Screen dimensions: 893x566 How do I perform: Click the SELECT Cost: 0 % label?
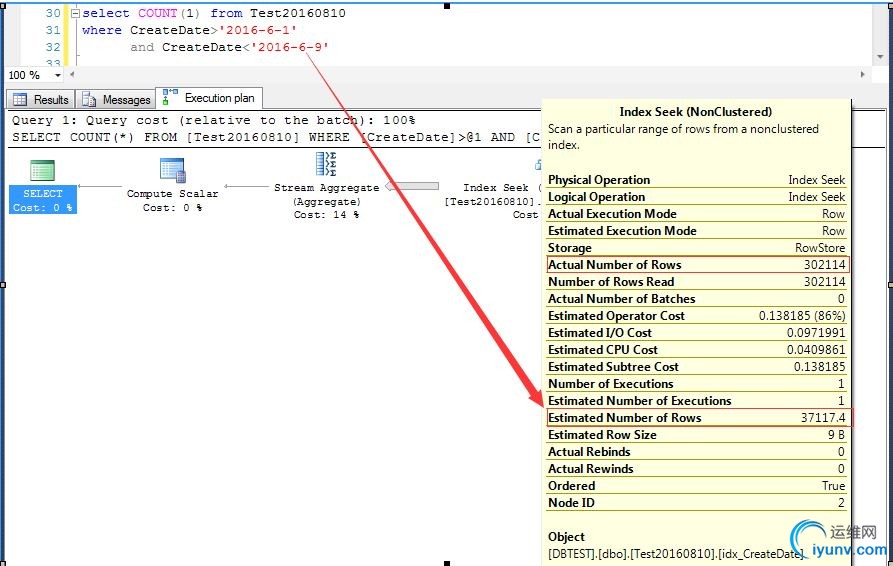(x=43, y=208)
